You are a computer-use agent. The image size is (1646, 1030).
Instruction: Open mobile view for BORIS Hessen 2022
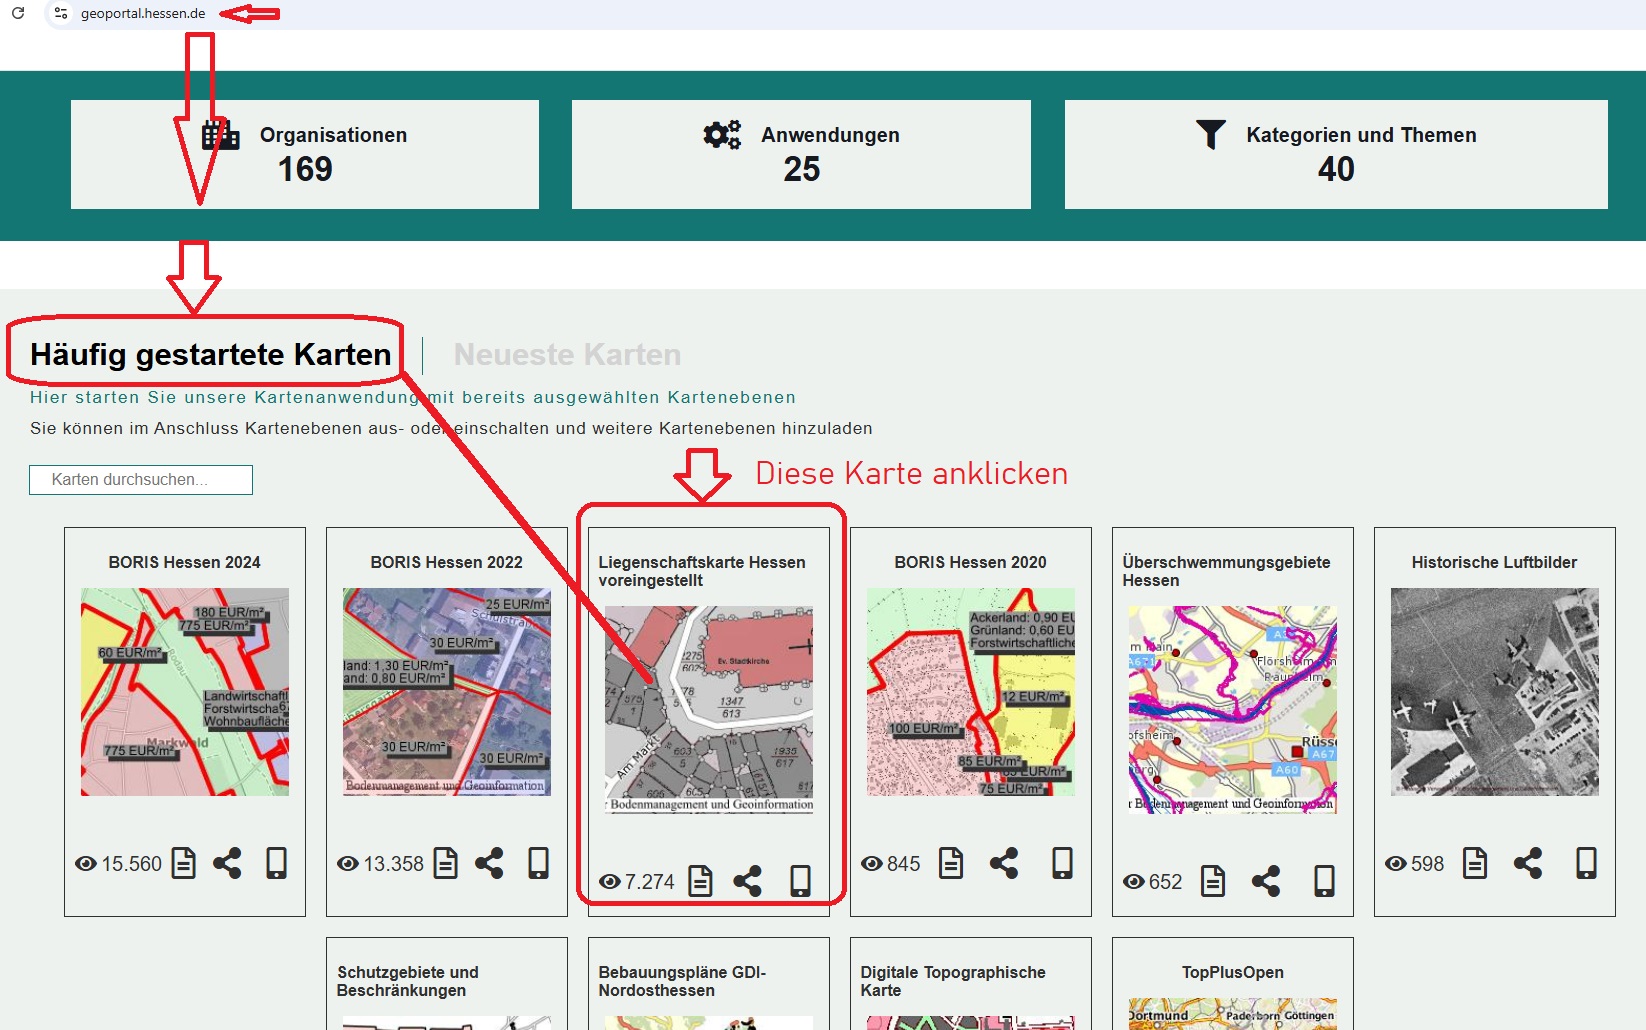pos(539,863)
